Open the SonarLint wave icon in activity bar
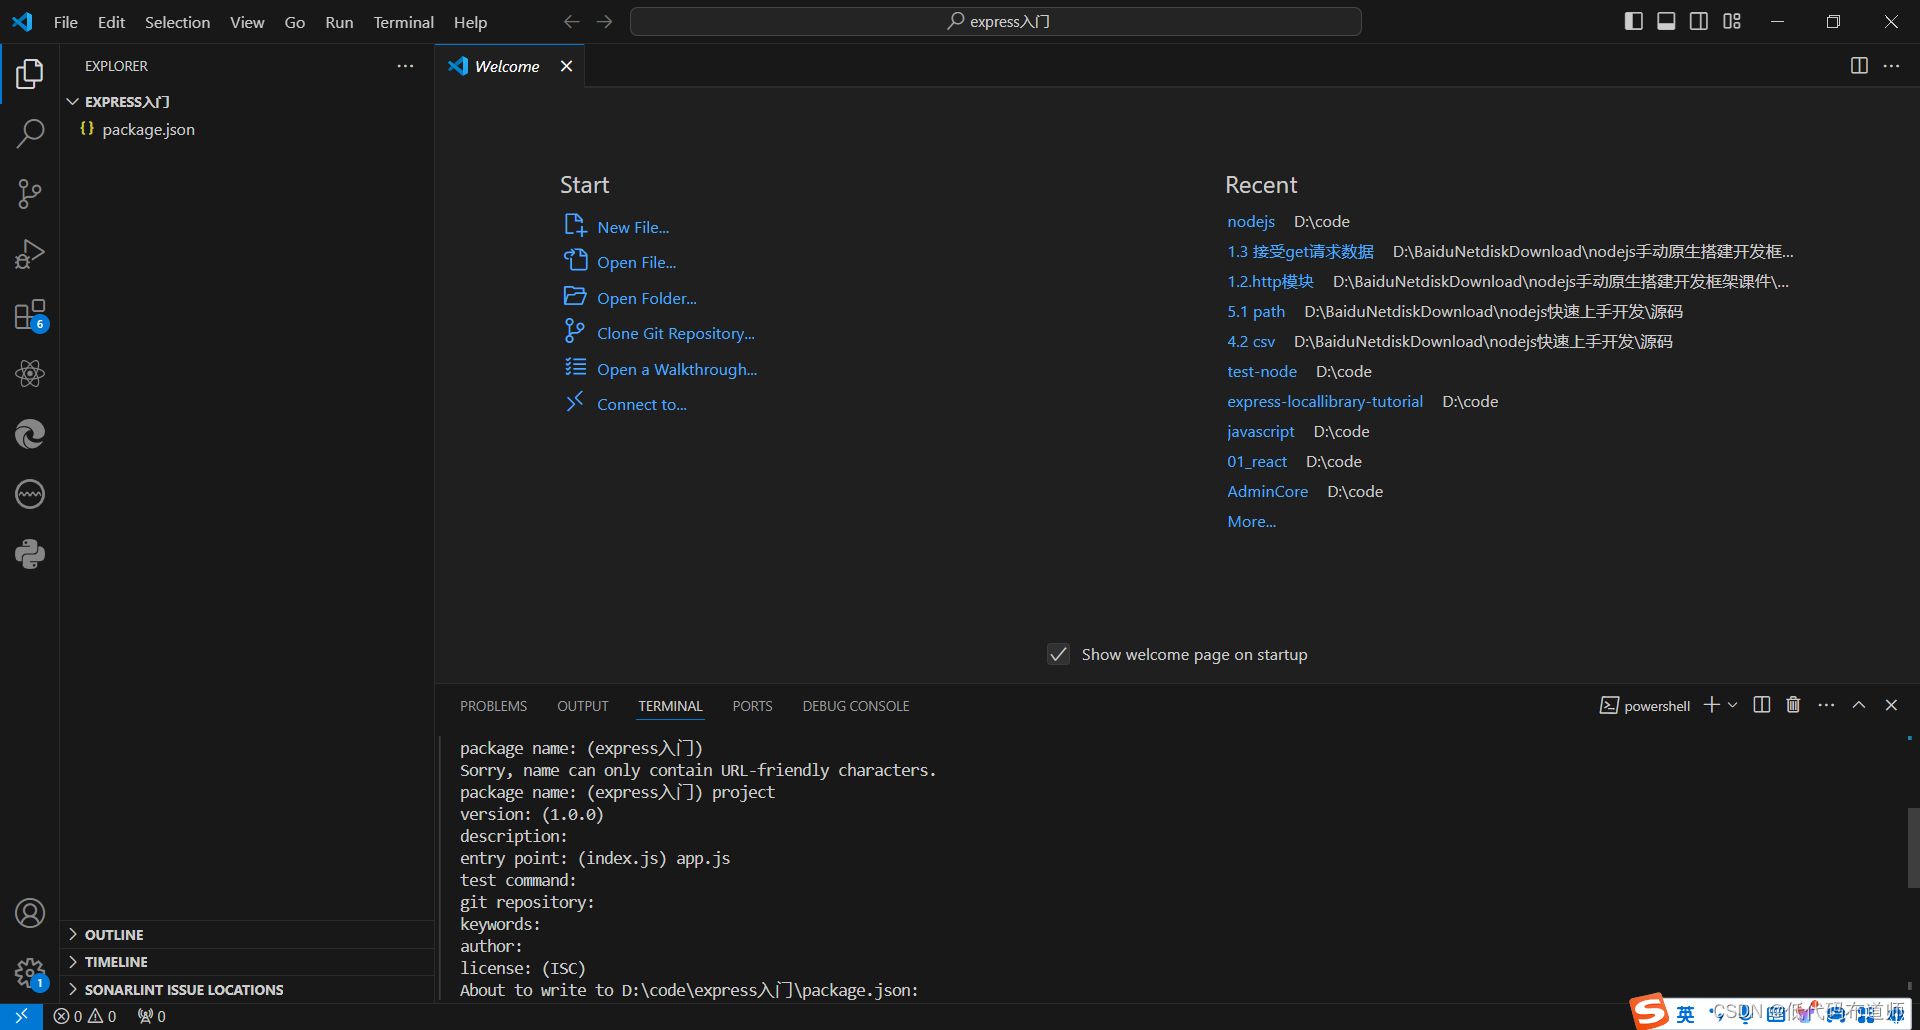The width and height of the screenshot is (1920, 1030). (x=30, y=494)
